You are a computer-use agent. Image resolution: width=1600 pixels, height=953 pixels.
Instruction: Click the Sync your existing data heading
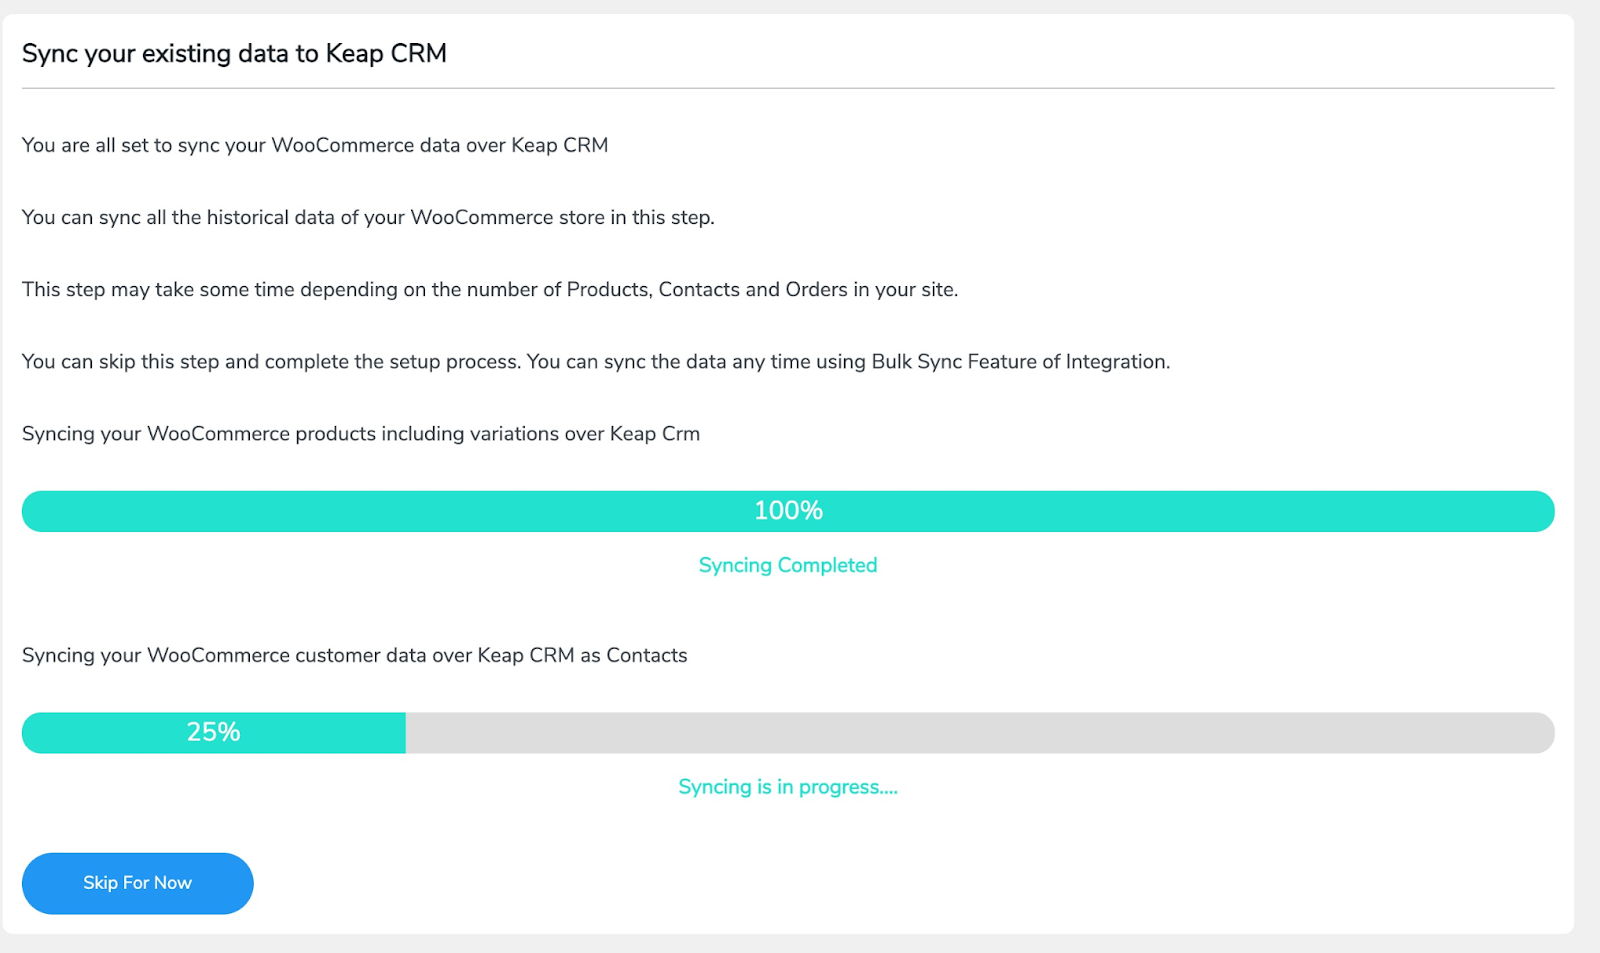click(x=234, y=54)
